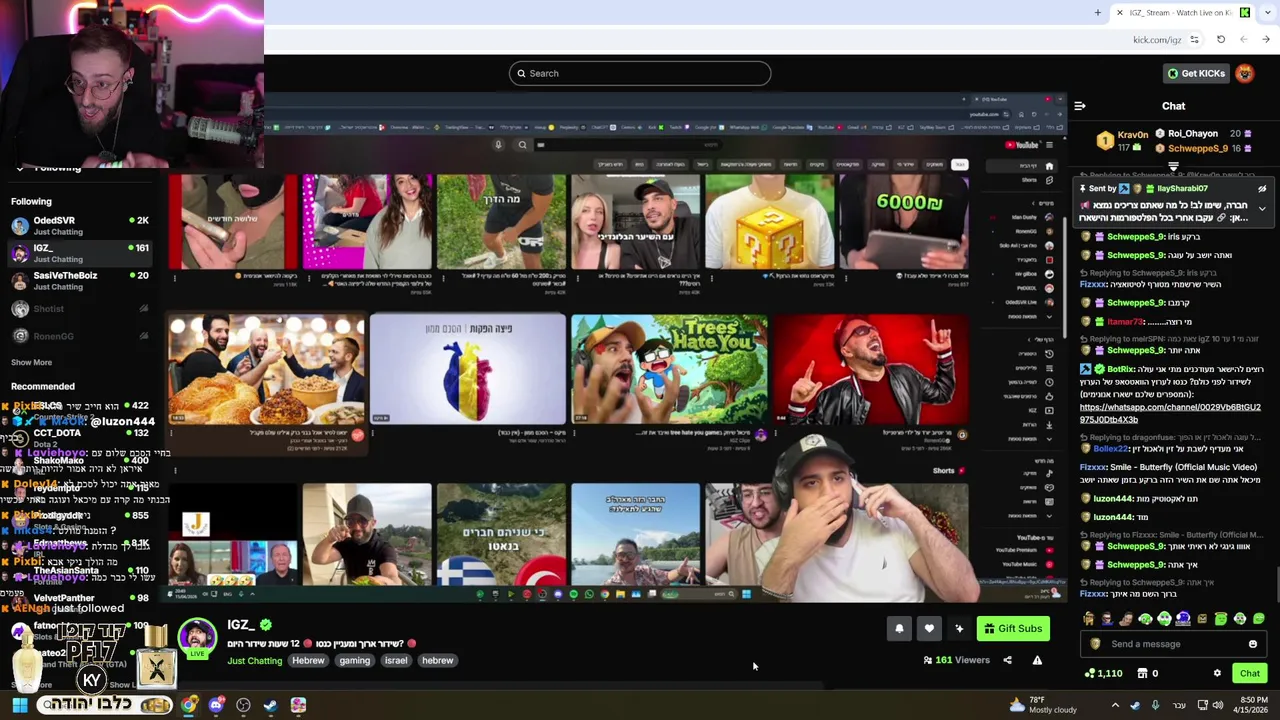Open chat settings gear icon
The width and height of the screenshot is (1280, 720).
(x=1217, y=673)
